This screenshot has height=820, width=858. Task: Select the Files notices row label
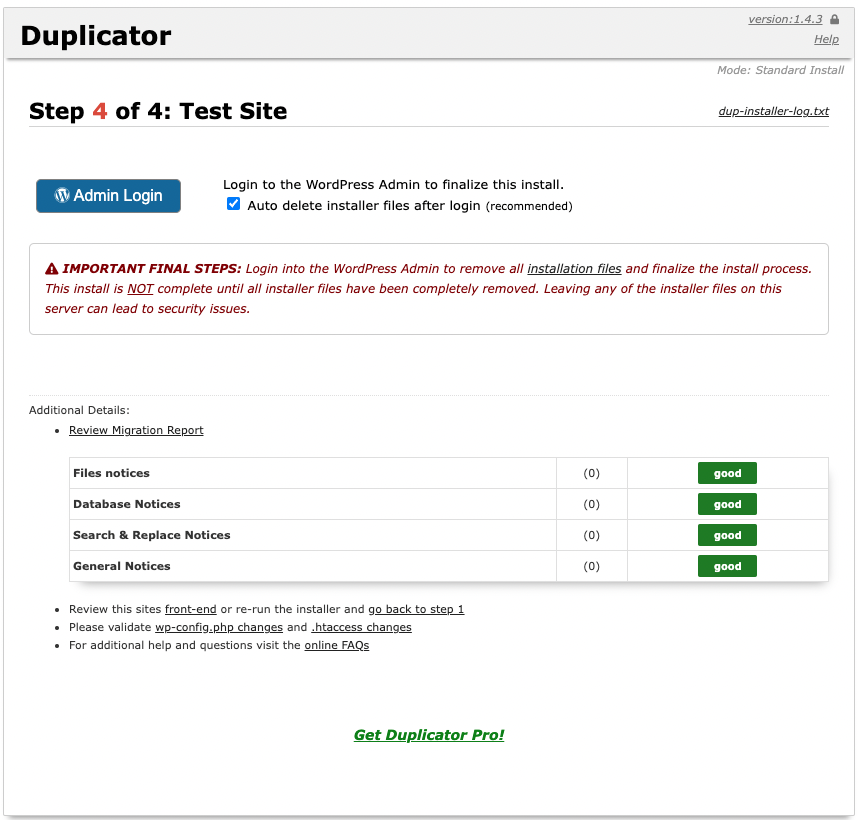[111, 473]
